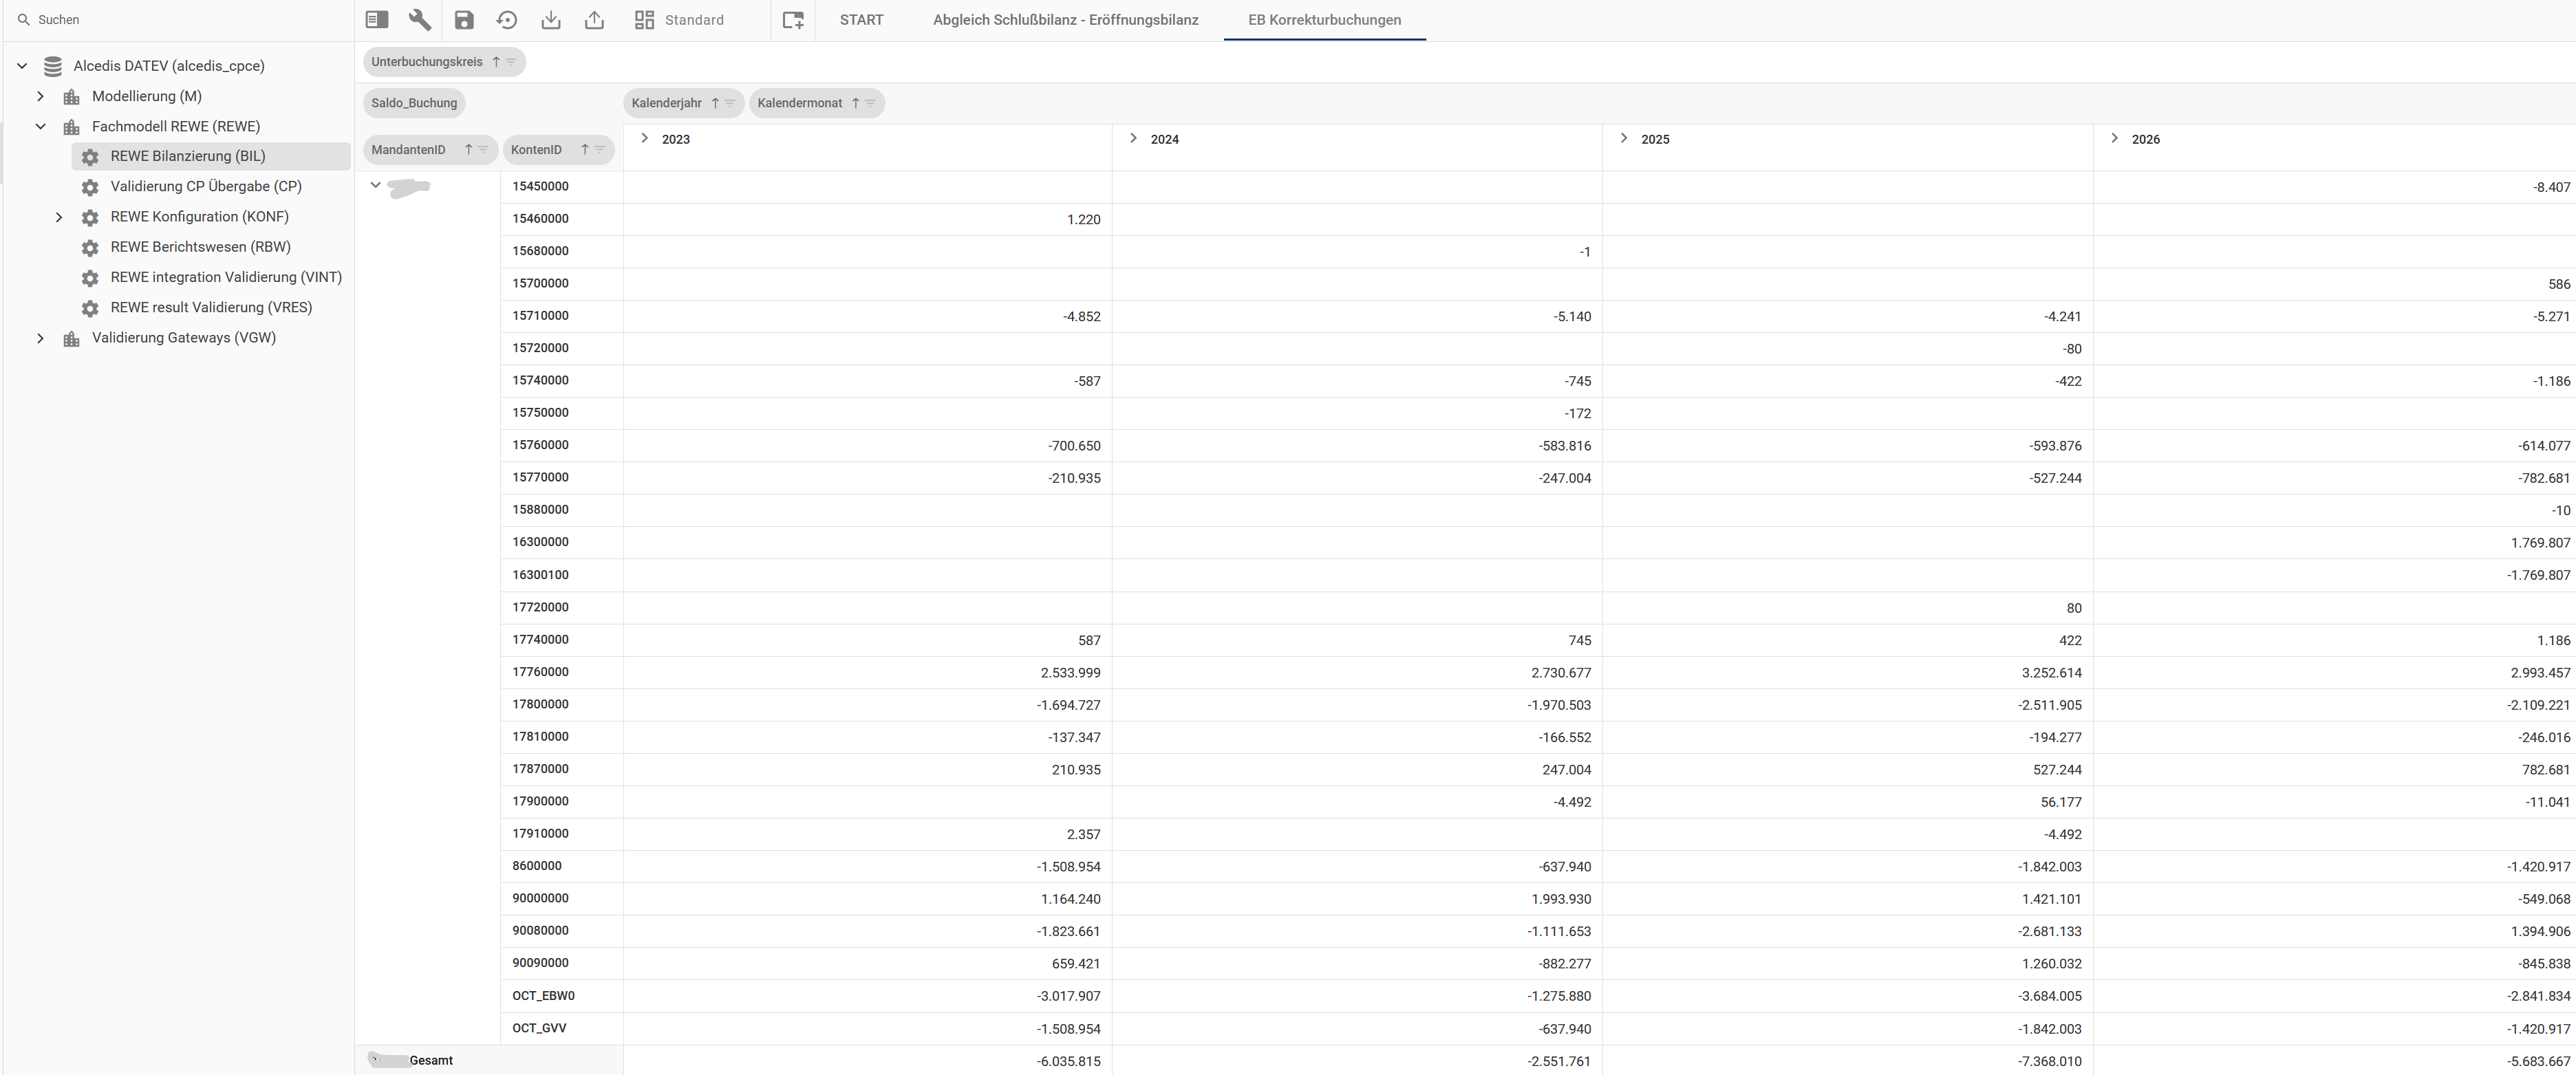Toggle sort arrow on Kalenderjahr chip
The height and width of the screenshot is (1075, 2576).
click(x=715, y=103)
